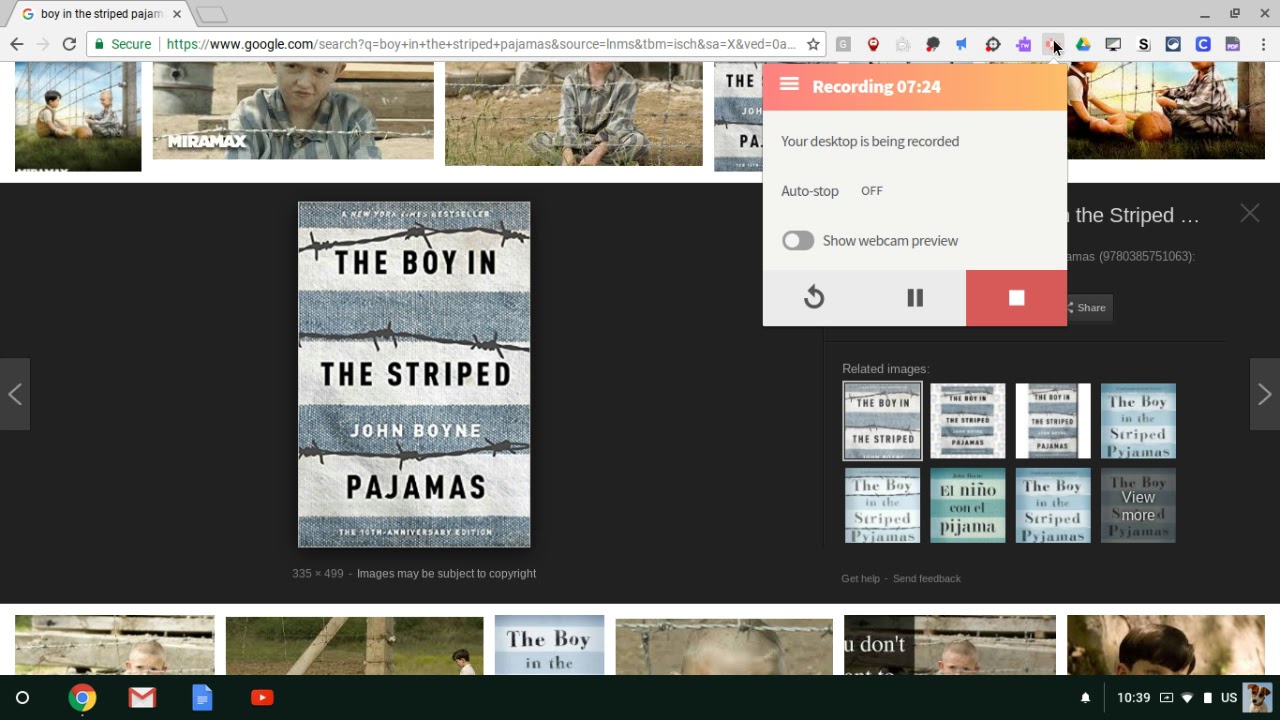Open El niño con el pijama image
The width and height of the screenshot is (1280, 720).
tap(967, 506)
